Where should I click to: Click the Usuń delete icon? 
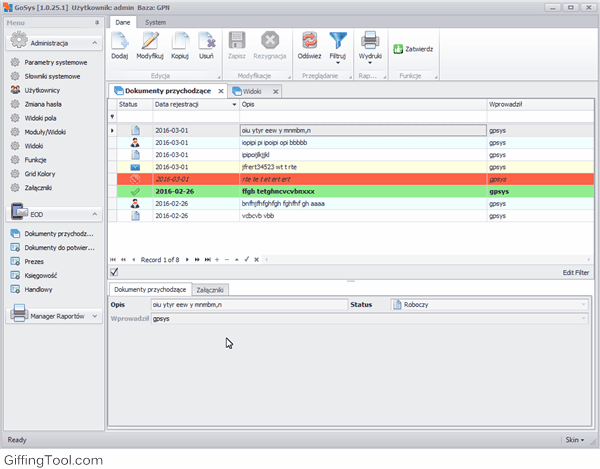tap(206, 44)
